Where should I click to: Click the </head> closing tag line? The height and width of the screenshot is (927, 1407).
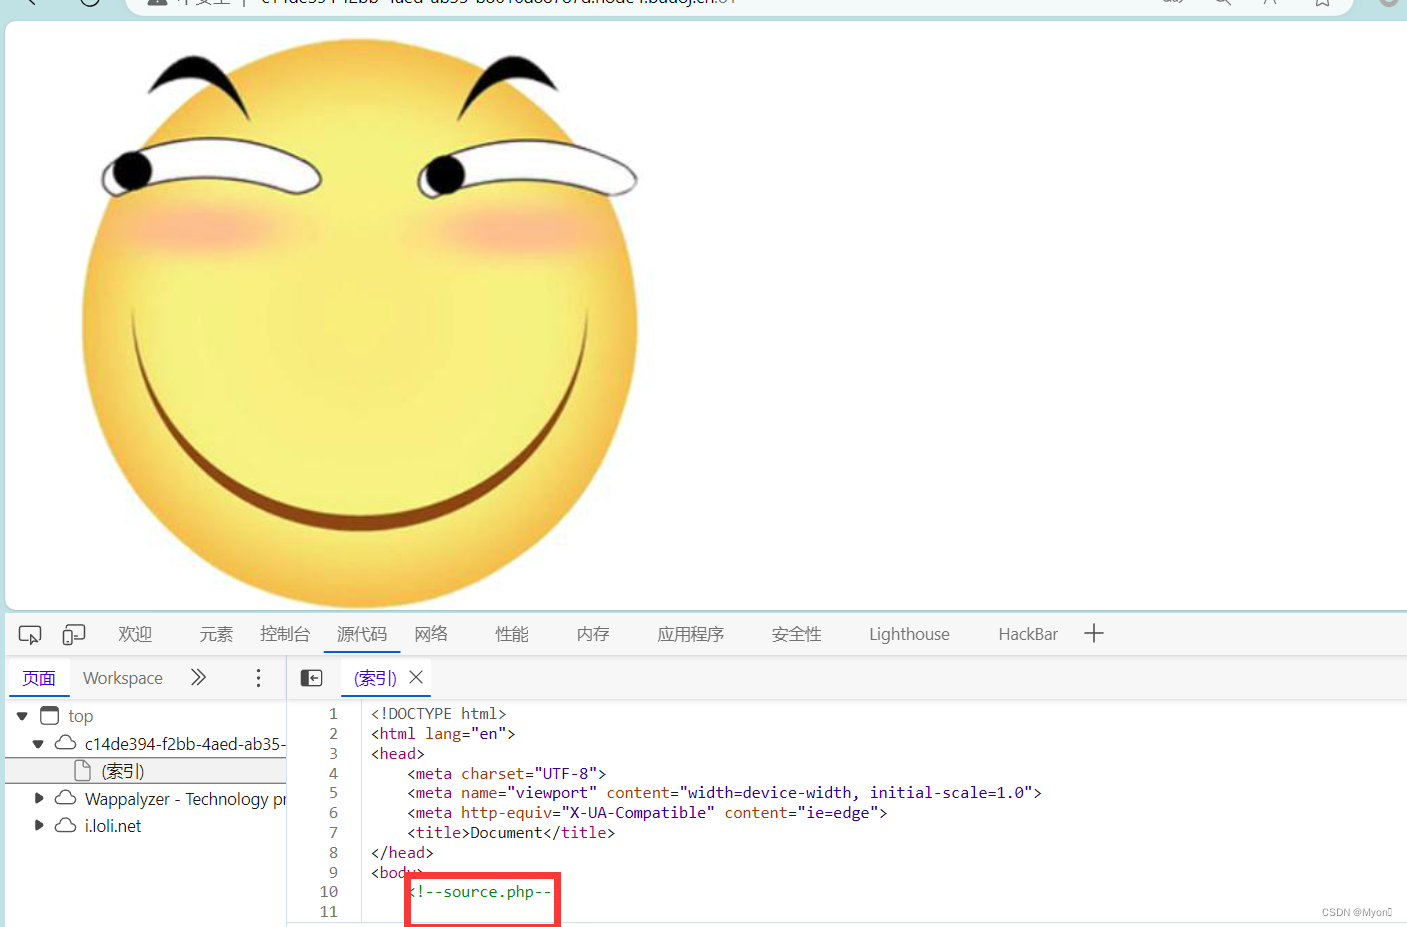[402, 853]
